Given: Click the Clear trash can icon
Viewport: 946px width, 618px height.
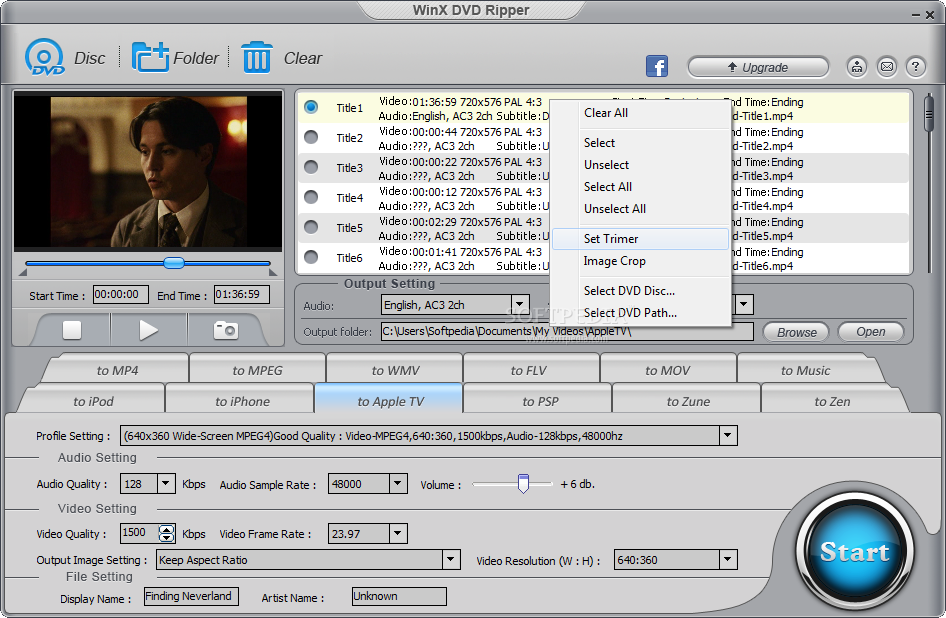Looking at the screenshot, I should click(257, 57).
